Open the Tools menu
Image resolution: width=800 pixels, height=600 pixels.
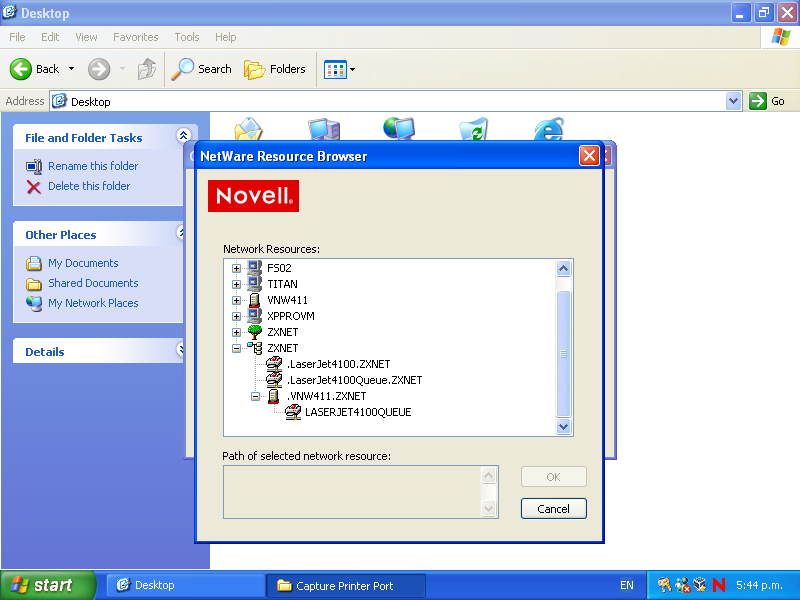tap(187, 37)
